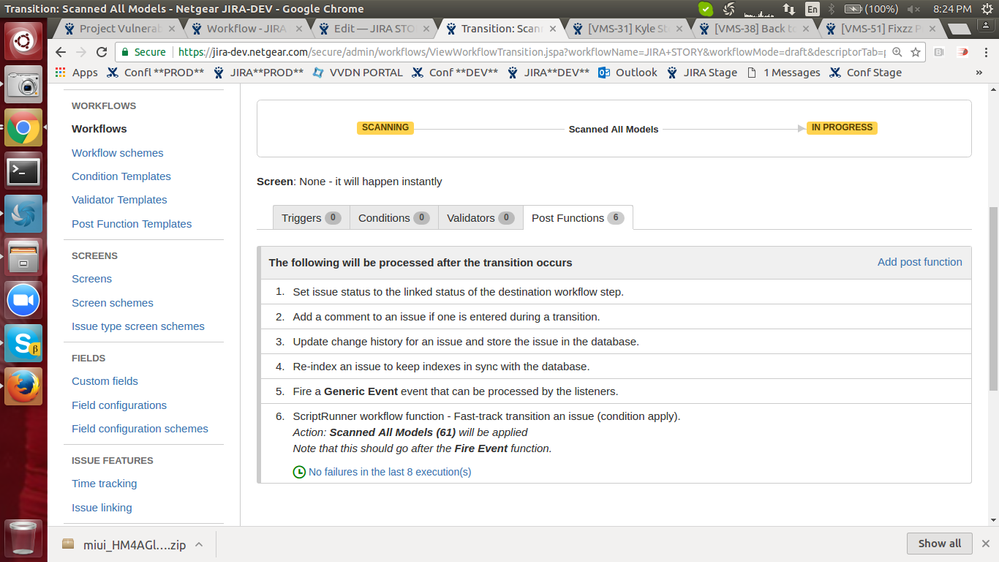The width and height of the screenshot is (999, 562).
Task: Click the green checkmark tray icon
Action: 705,9
